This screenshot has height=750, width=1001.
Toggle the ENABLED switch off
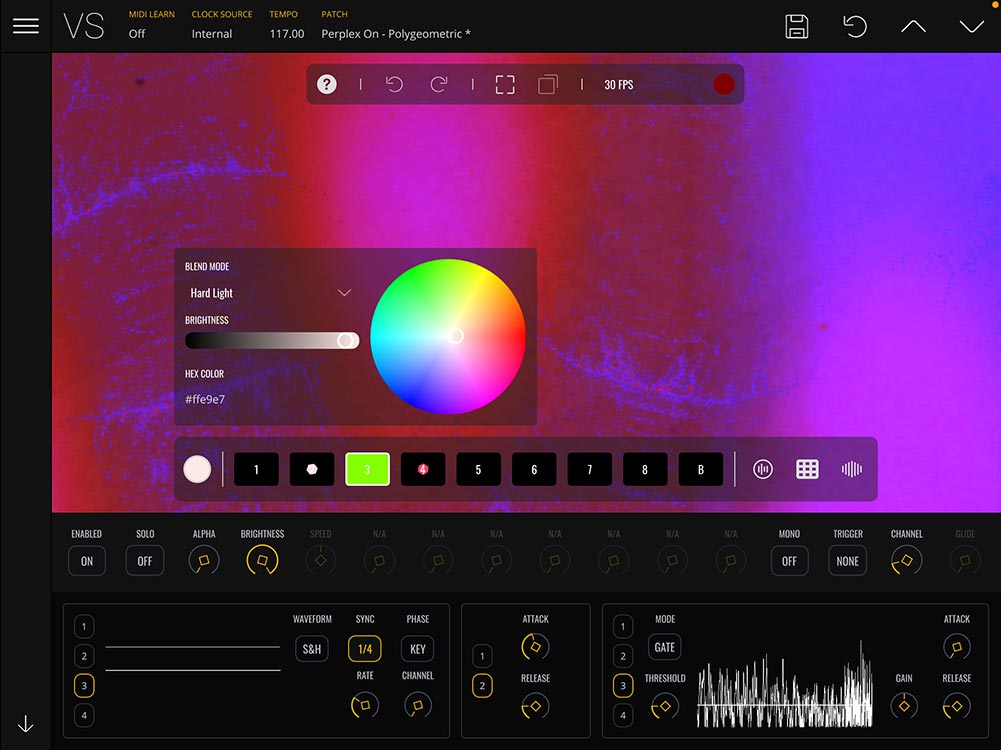coord(87,561)
